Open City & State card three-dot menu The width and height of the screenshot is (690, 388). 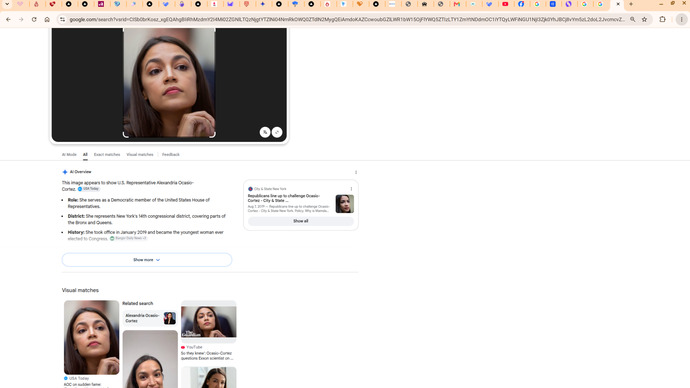tap(351, 189)
